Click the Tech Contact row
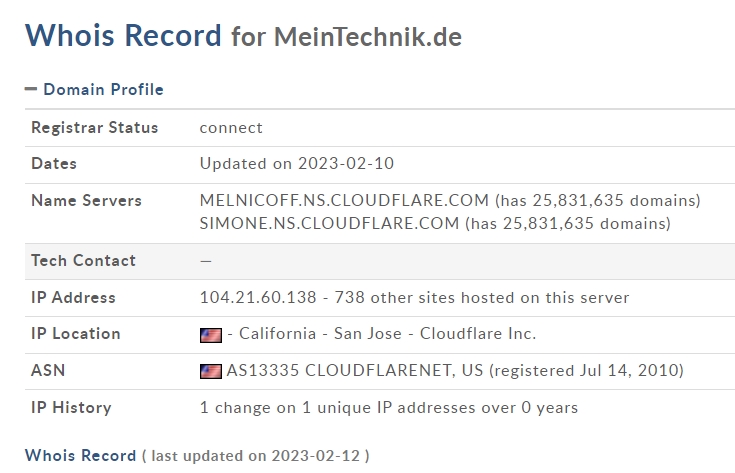Screen dimensions: 735x473 380,261
